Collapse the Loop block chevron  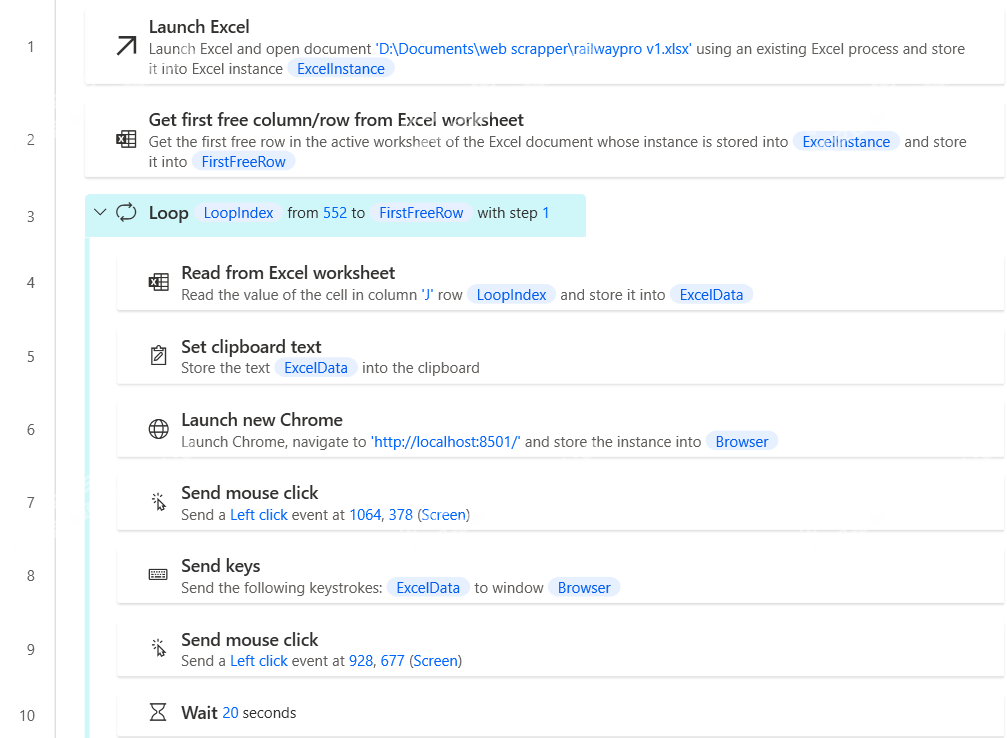tap(100, 212)
